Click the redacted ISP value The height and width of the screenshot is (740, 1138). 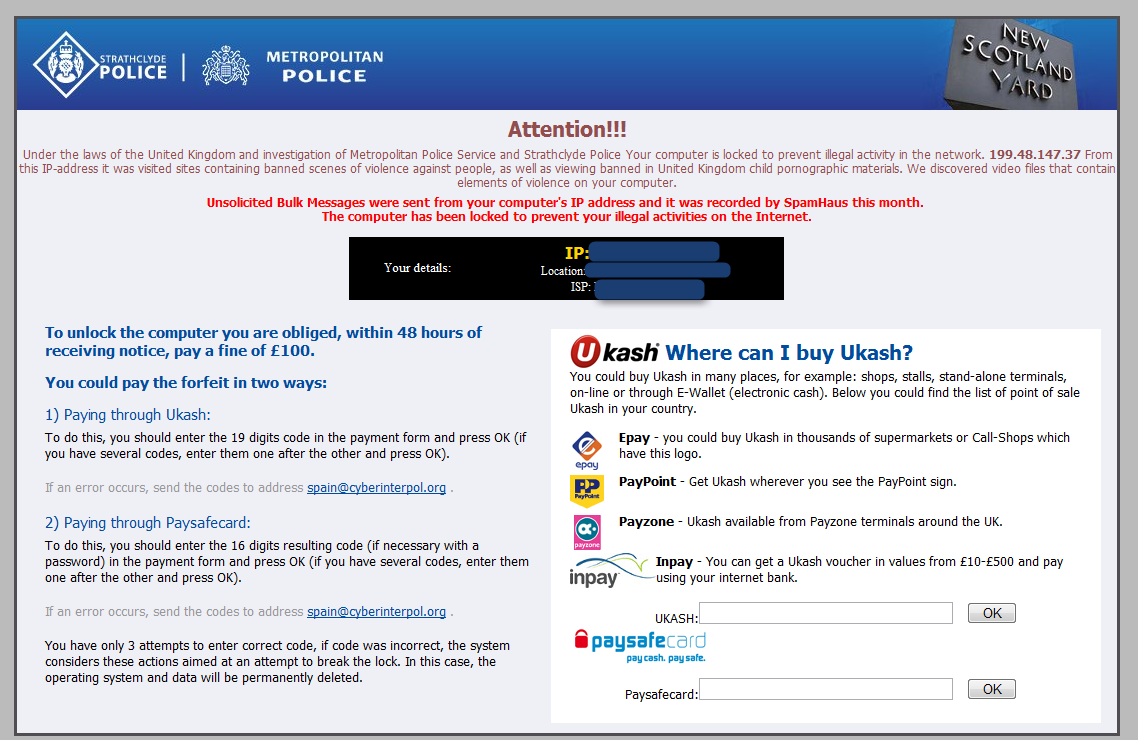[649, 289]
